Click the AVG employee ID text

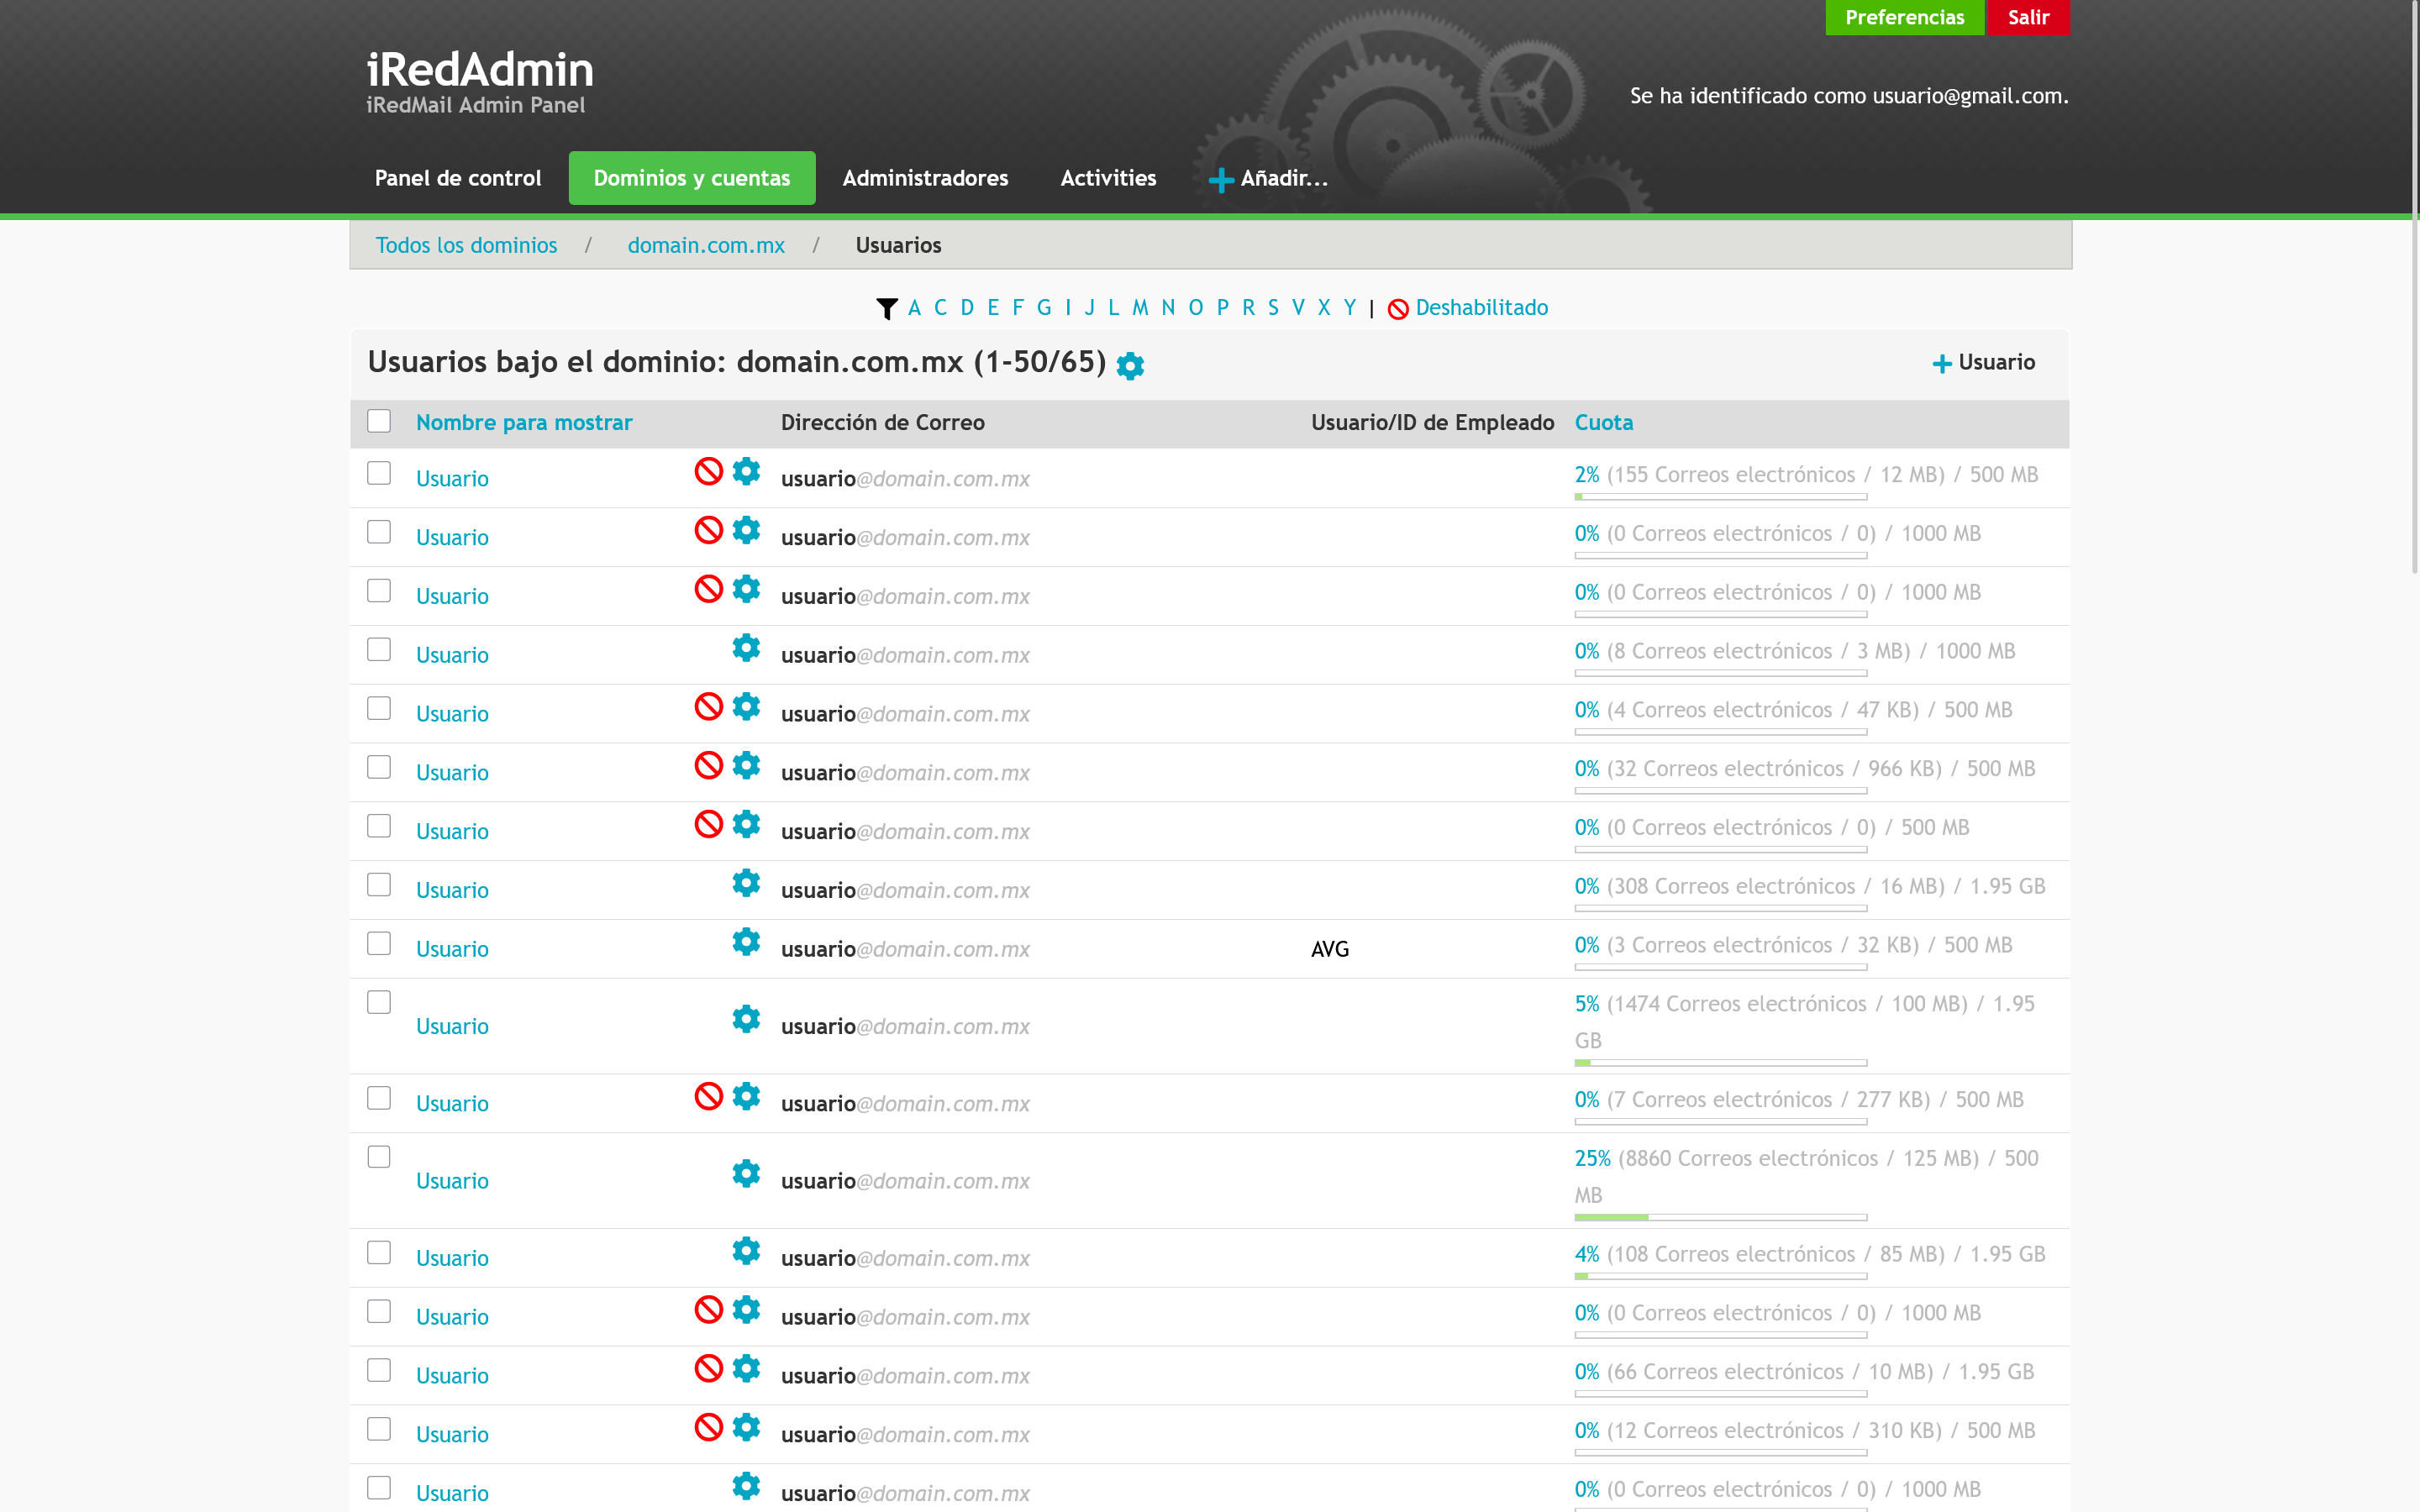1330,949
